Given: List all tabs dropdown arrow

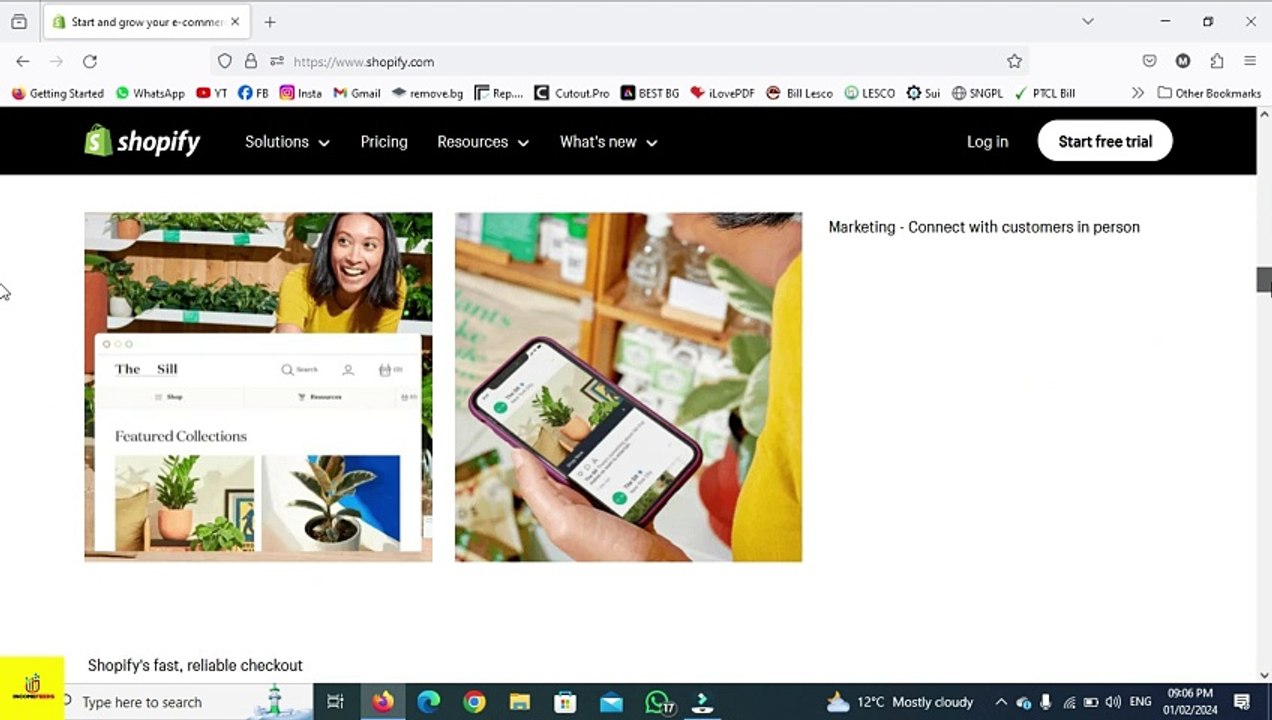Looking at the screenshot, I should click(x=1088, y=21).
